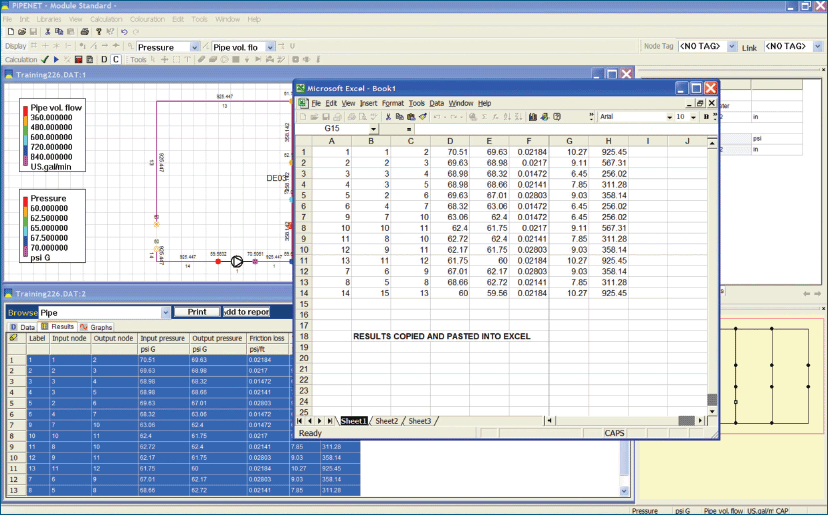Click the Cut scissors icon in PIPENET toolbar
Viewport: 828px width, 515px height.
point(48,32)
